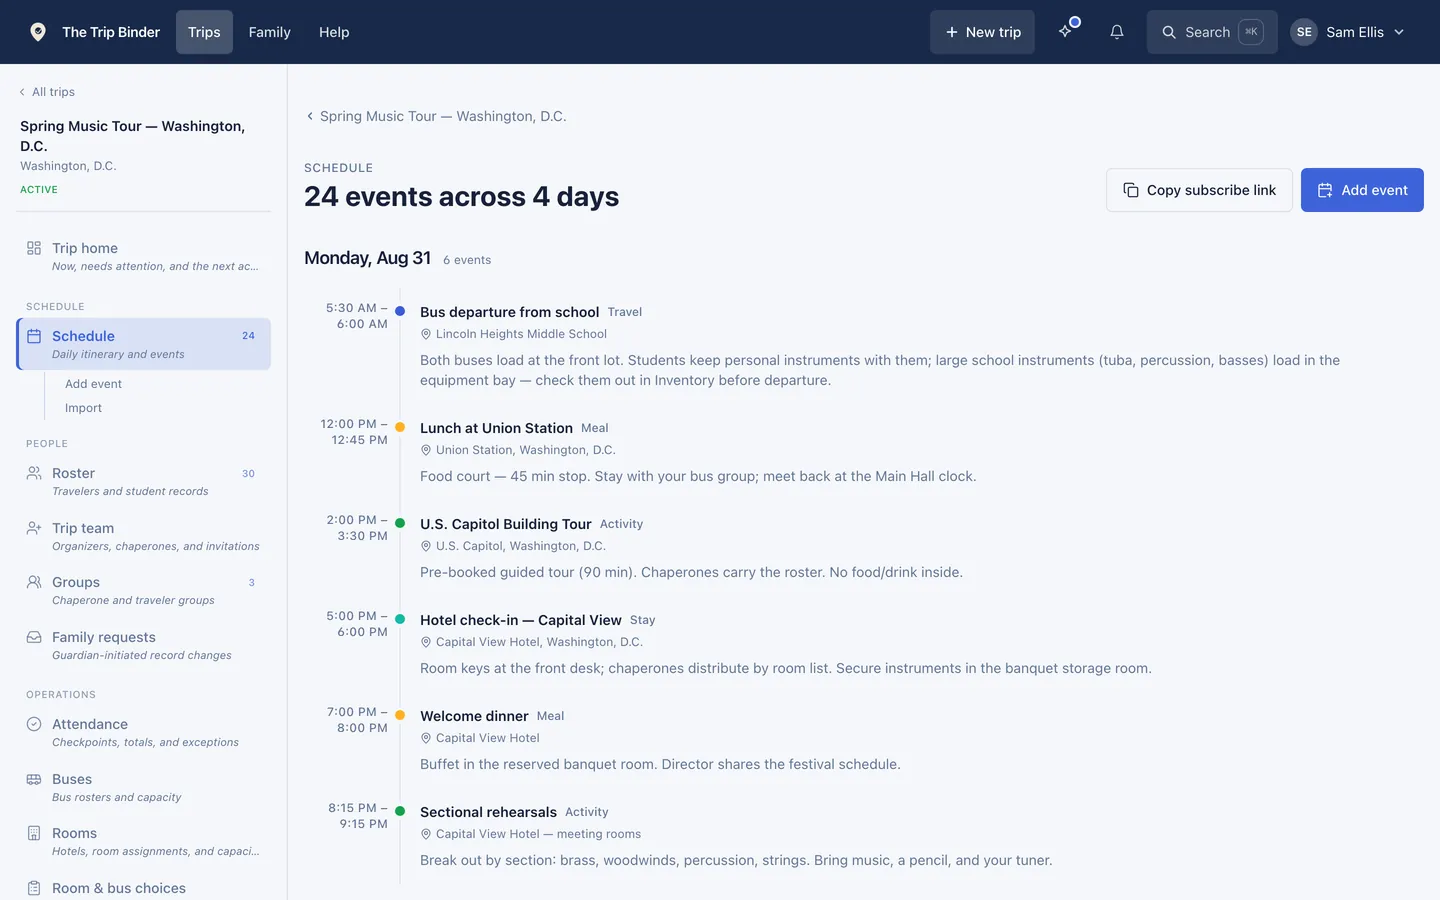Select Add event in the Schedule submenu

pos(93,384)
